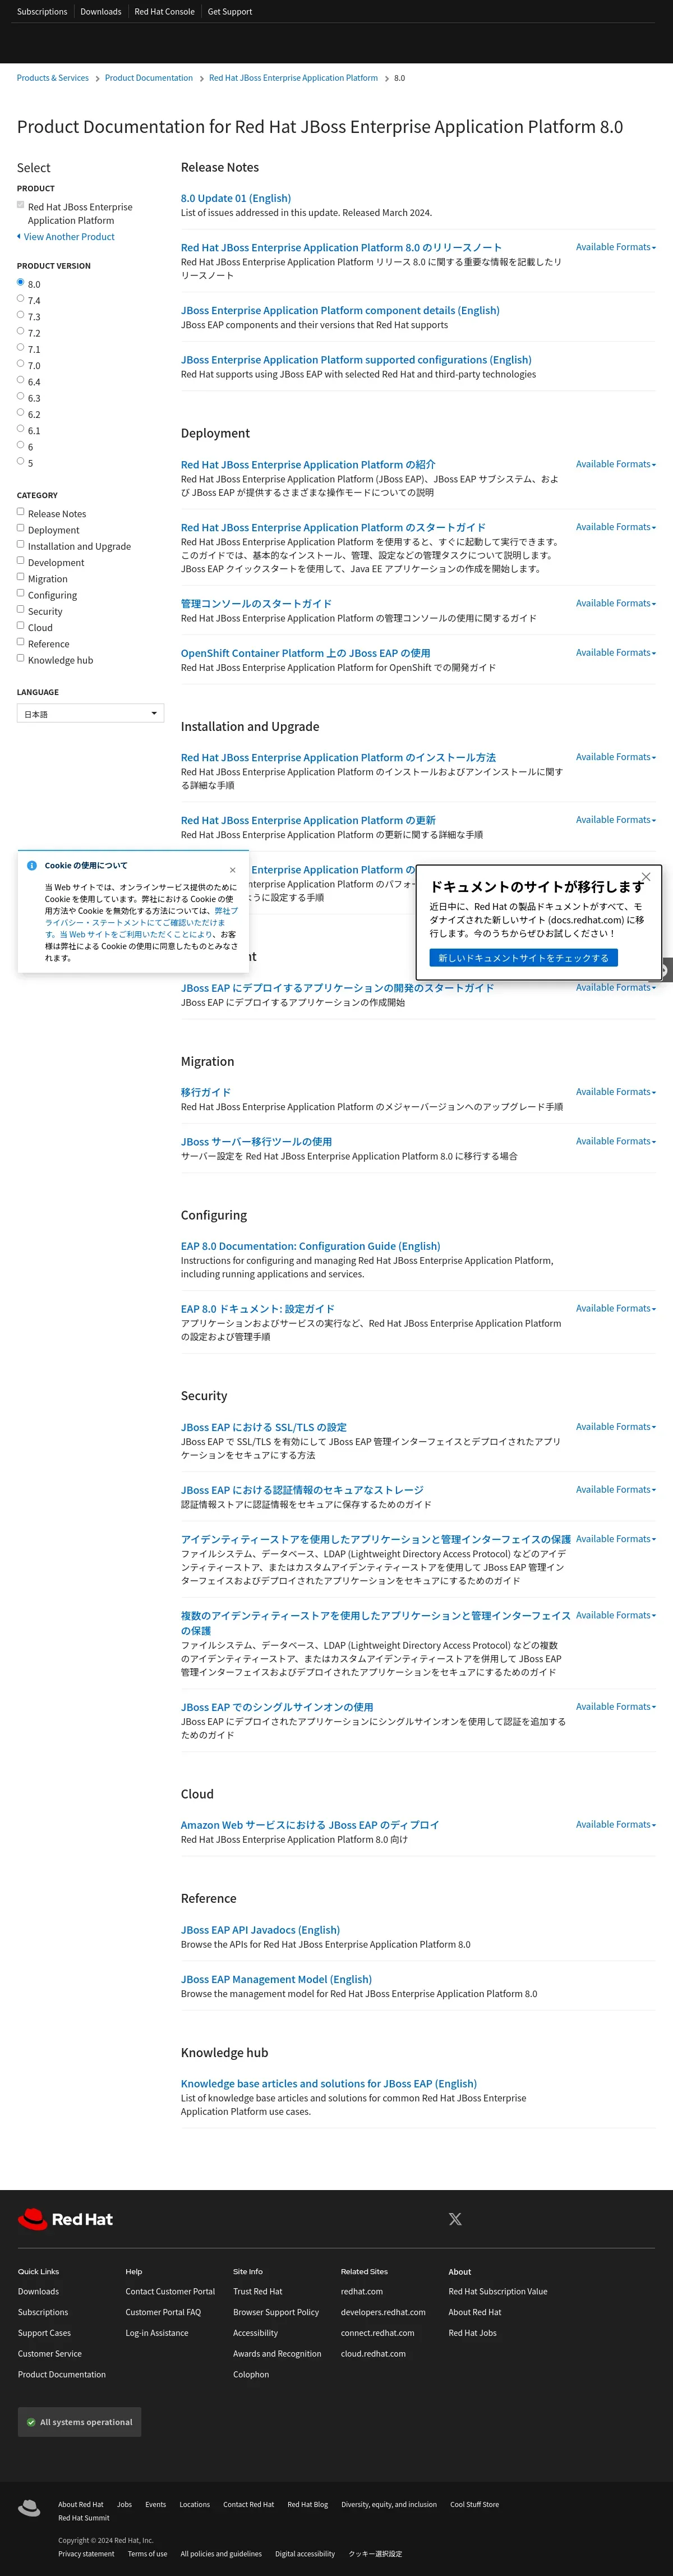Click Cool Stuff Store bottom link
The width and height of the screenshot is (673, 2576).
pos(474,2504)
